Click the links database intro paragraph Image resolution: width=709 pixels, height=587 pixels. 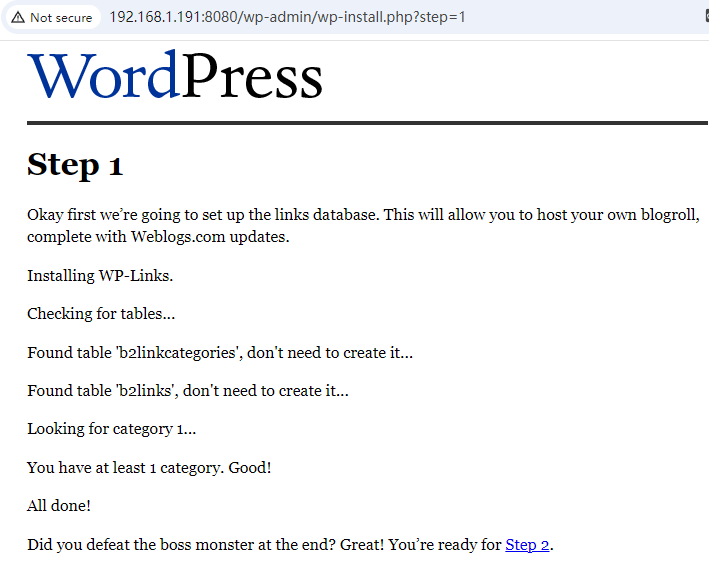[x=362, y=216]
